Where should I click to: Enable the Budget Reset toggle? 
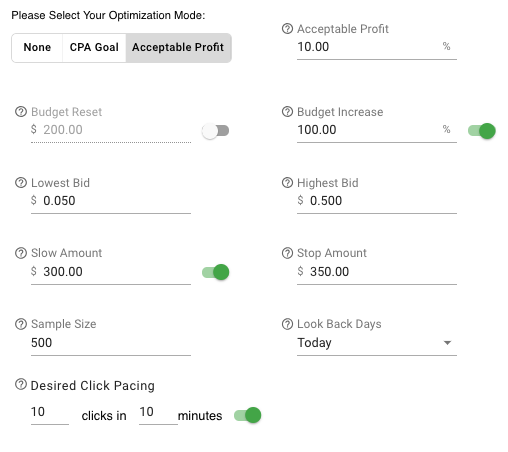(x=216, y=131)
